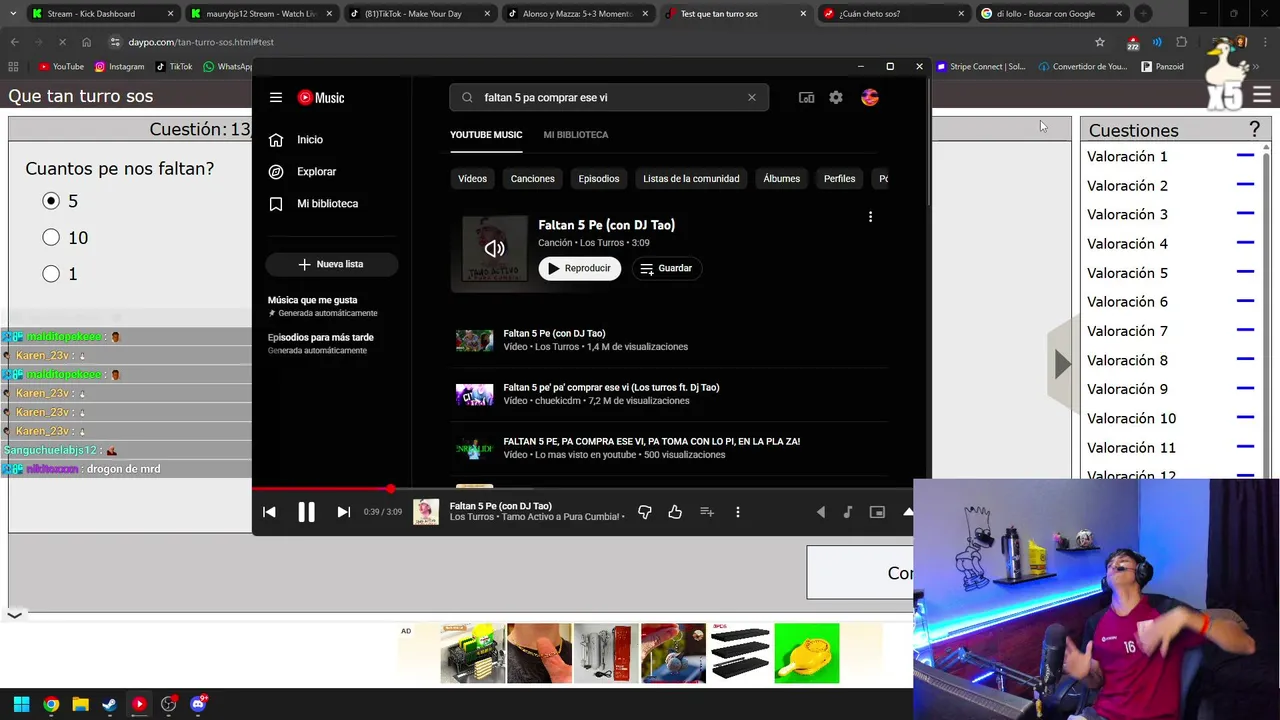Open File Explorer from the taskbar

(x=80, y=704)
